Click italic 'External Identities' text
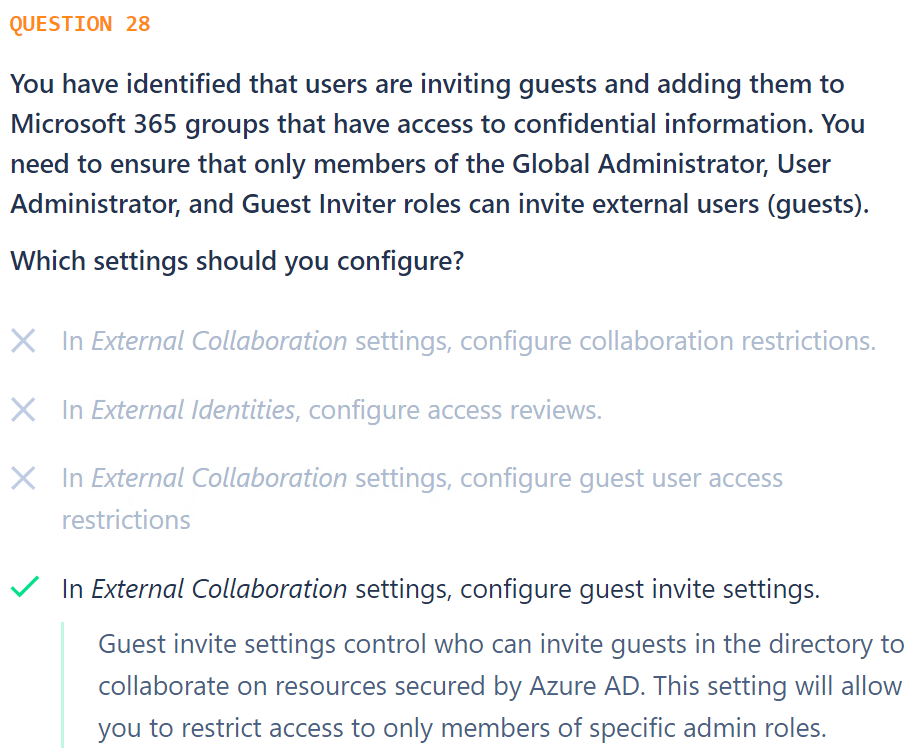 point(193,410)
